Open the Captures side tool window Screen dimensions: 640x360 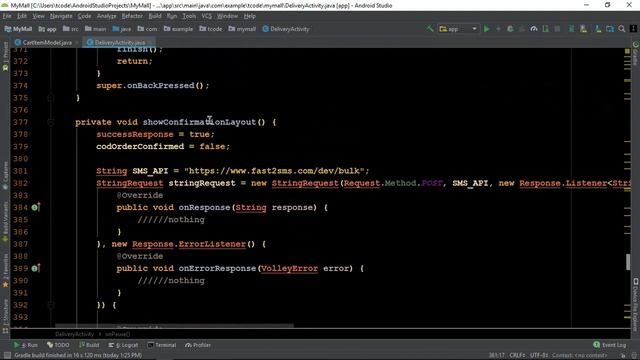tap(5, 176)
